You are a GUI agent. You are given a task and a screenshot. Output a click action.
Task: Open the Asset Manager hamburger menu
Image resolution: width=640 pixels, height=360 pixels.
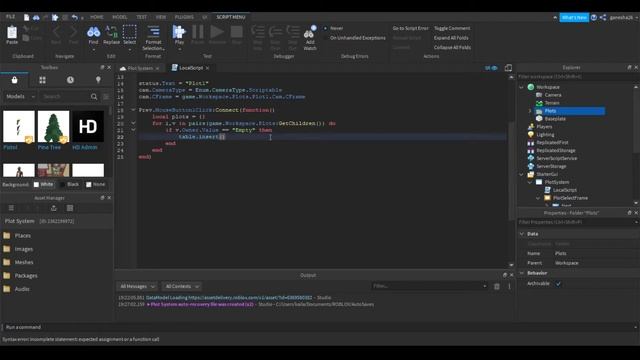pos(11,208)
